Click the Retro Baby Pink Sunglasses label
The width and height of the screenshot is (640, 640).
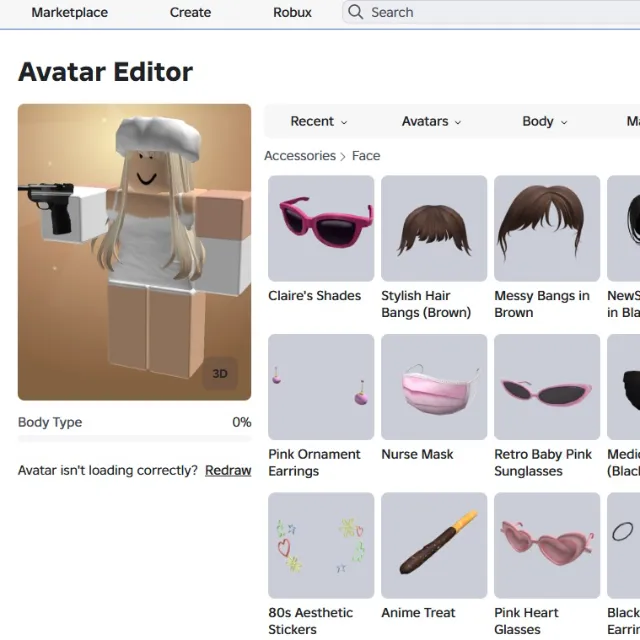click(543, 462)
